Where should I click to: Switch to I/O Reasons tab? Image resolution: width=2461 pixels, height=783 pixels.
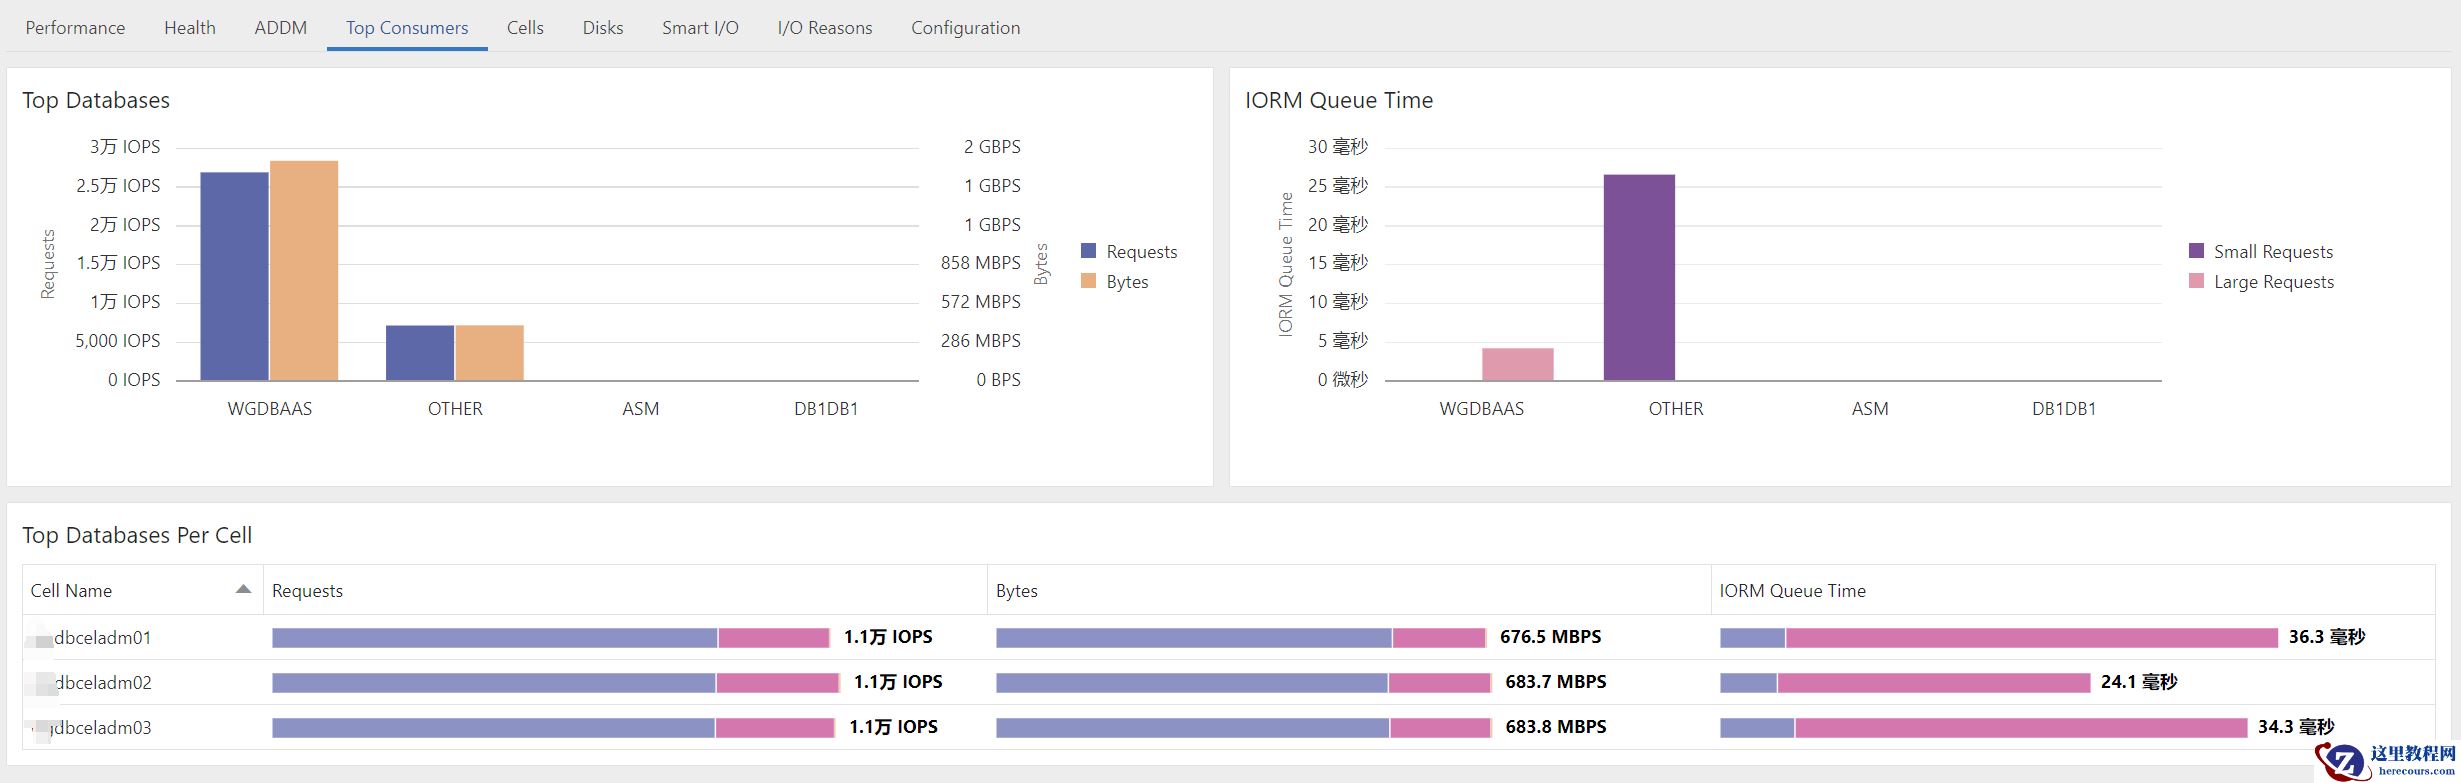coord(825,28)
